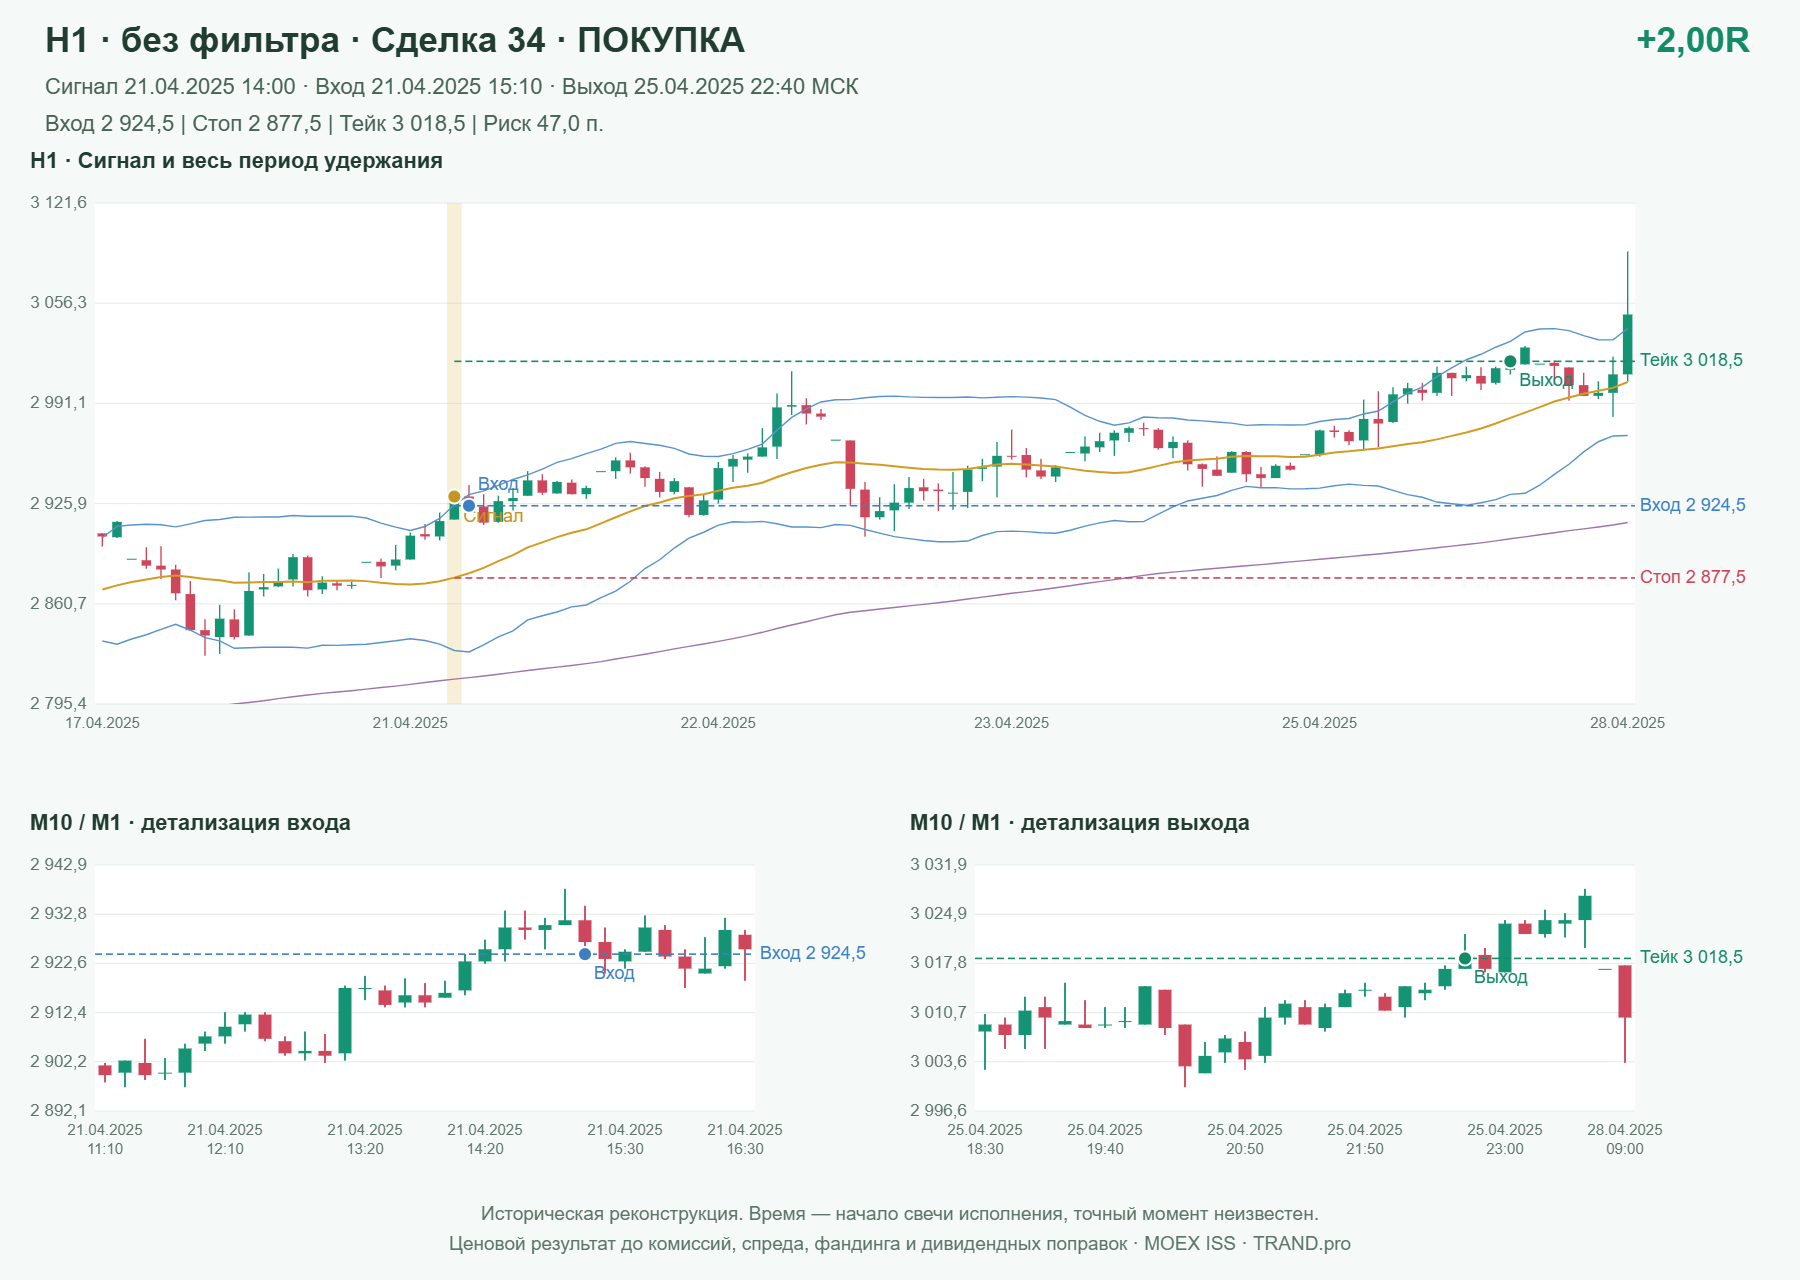
Task: Click the 22.04.2025 date axis label
Action: click(x=718, y=723)
